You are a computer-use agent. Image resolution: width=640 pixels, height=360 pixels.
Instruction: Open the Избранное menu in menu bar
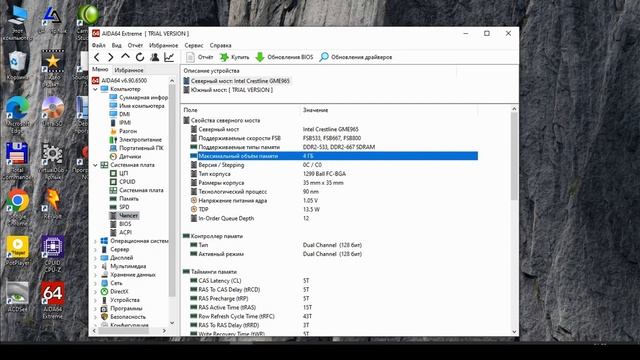164,45
